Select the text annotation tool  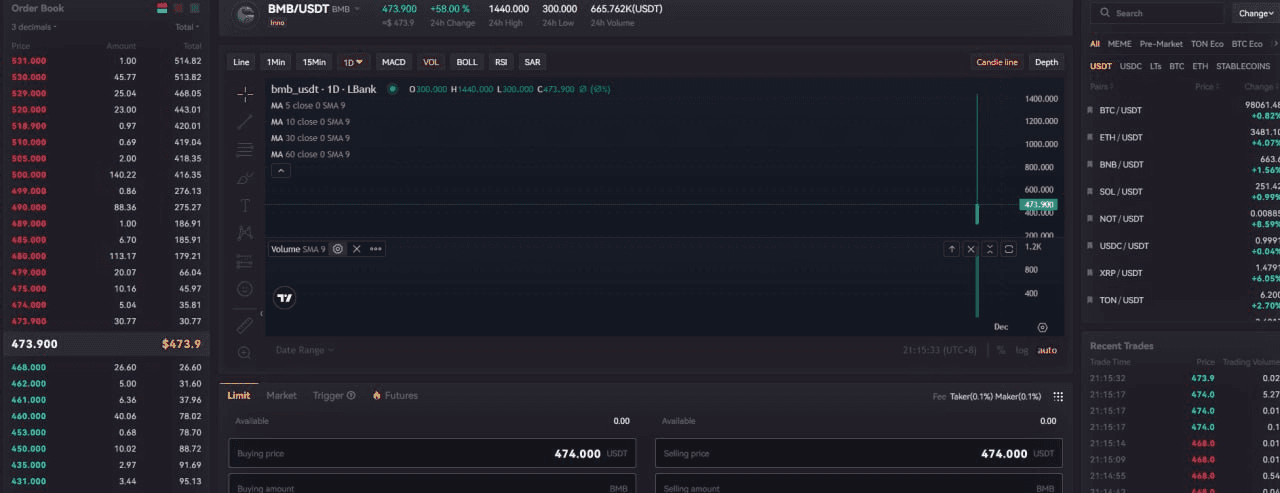click(x=245, y=205)
